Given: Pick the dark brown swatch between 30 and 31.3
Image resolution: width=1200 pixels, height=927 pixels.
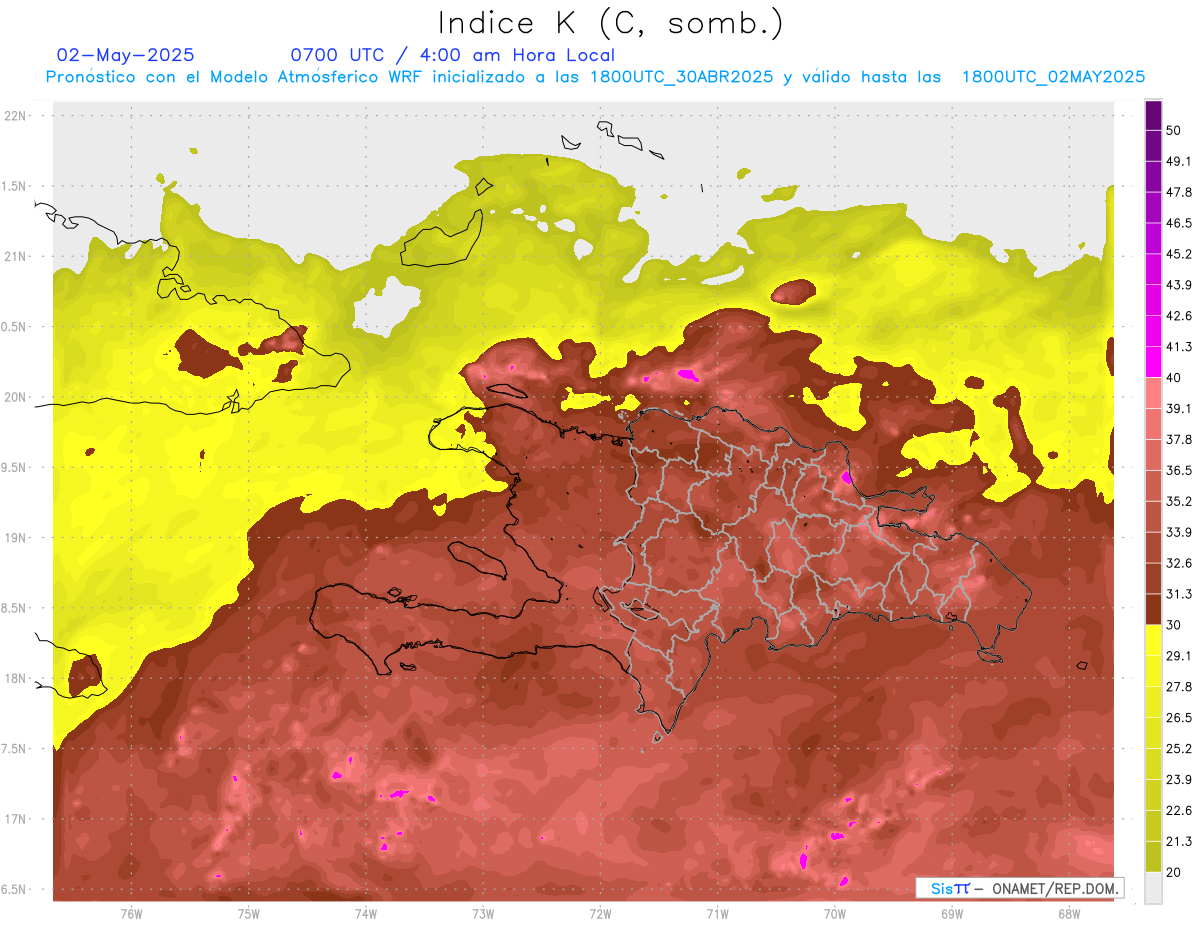Looking at the screenshot, I should pyautogui.click(x=1153, y=610).
